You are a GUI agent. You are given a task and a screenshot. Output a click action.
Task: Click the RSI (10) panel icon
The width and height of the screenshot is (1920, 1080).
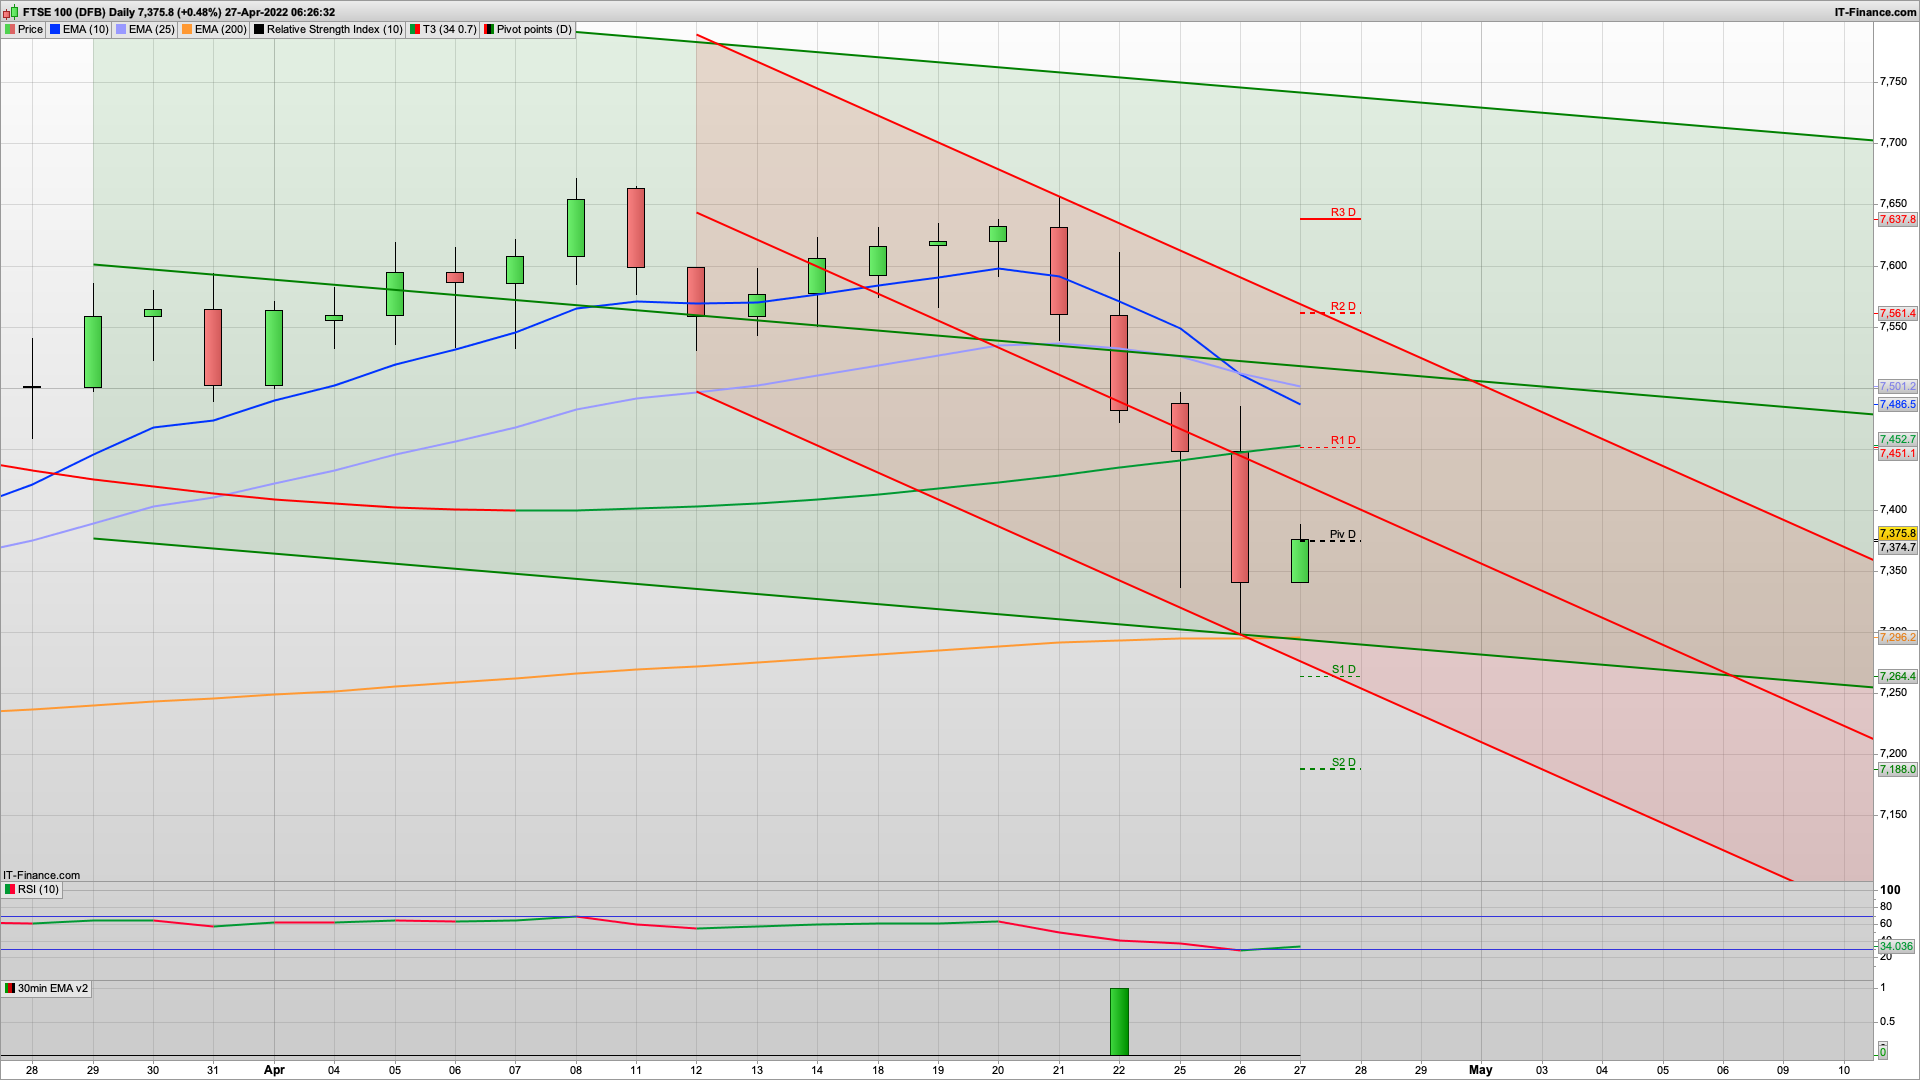pos(10,889)
